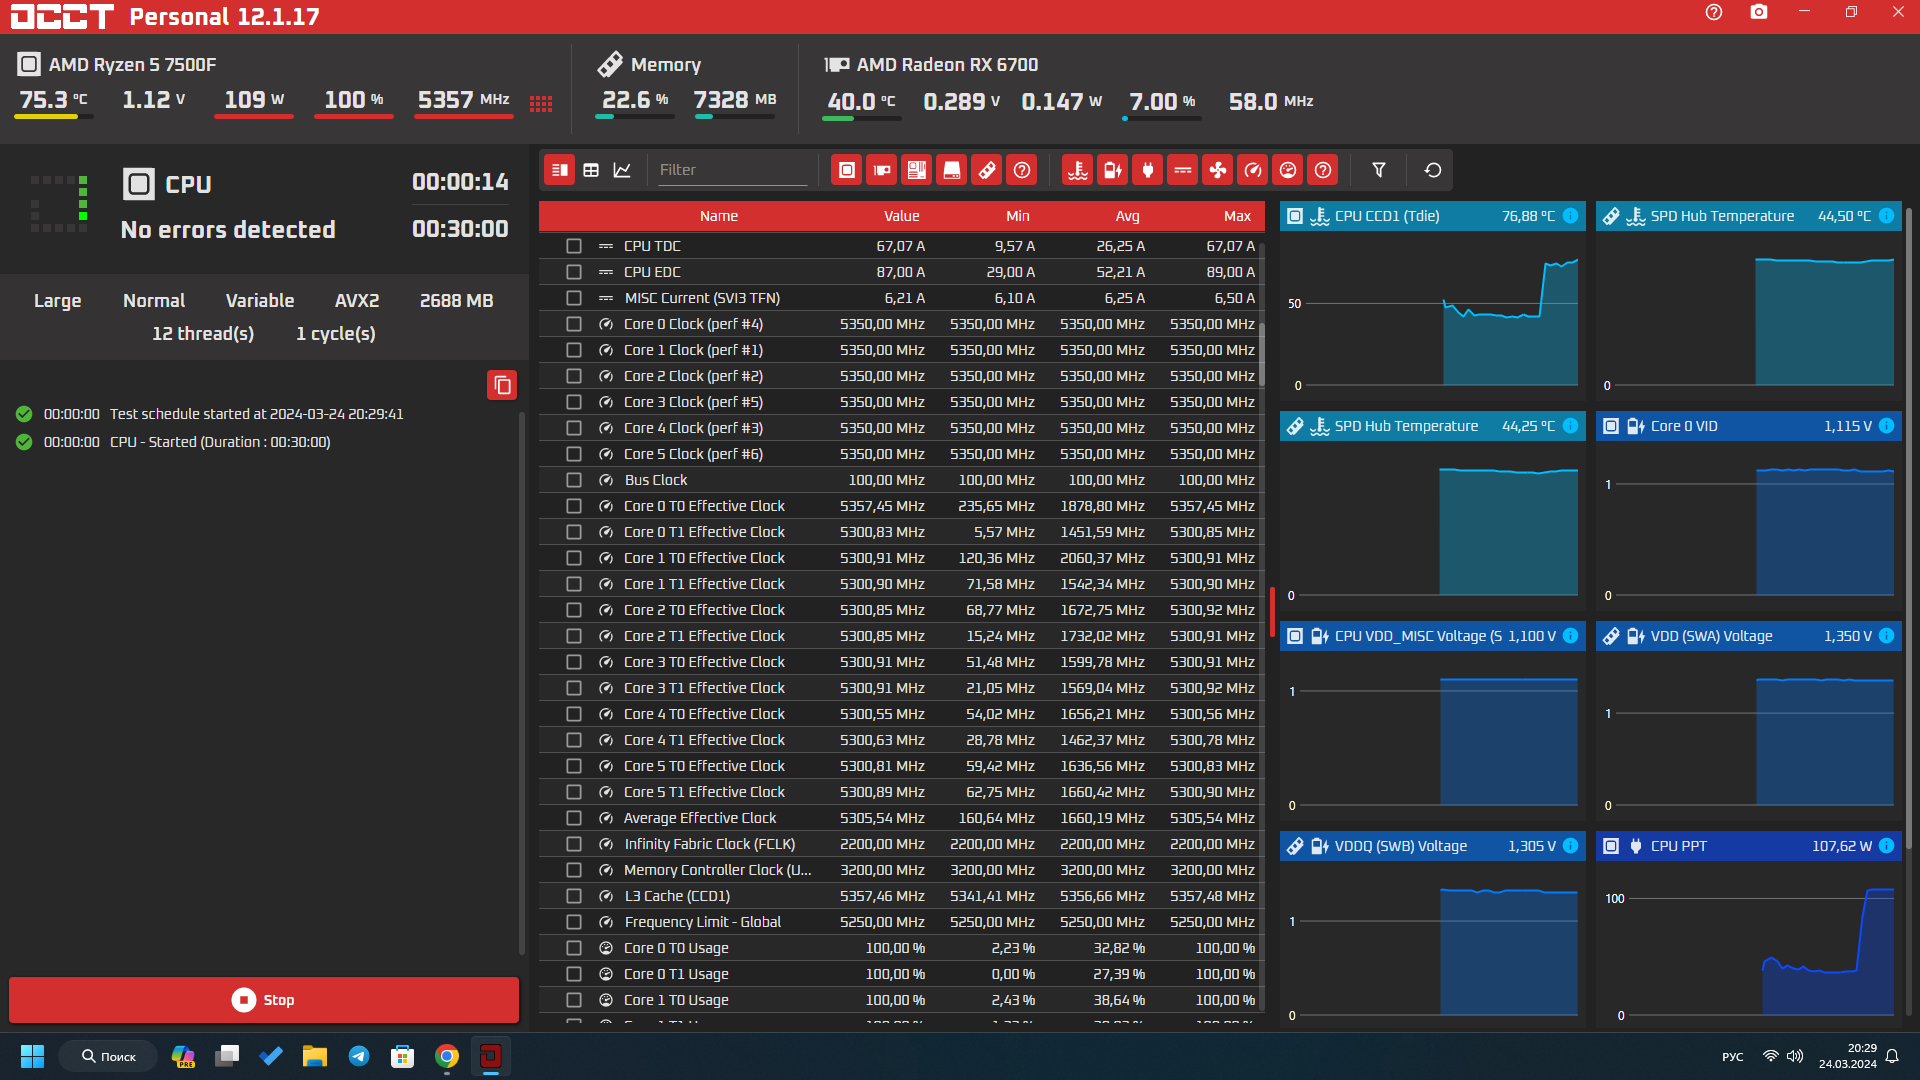Switch to the graph view mode
The image size is (1920, 1080).
point(622,170)
